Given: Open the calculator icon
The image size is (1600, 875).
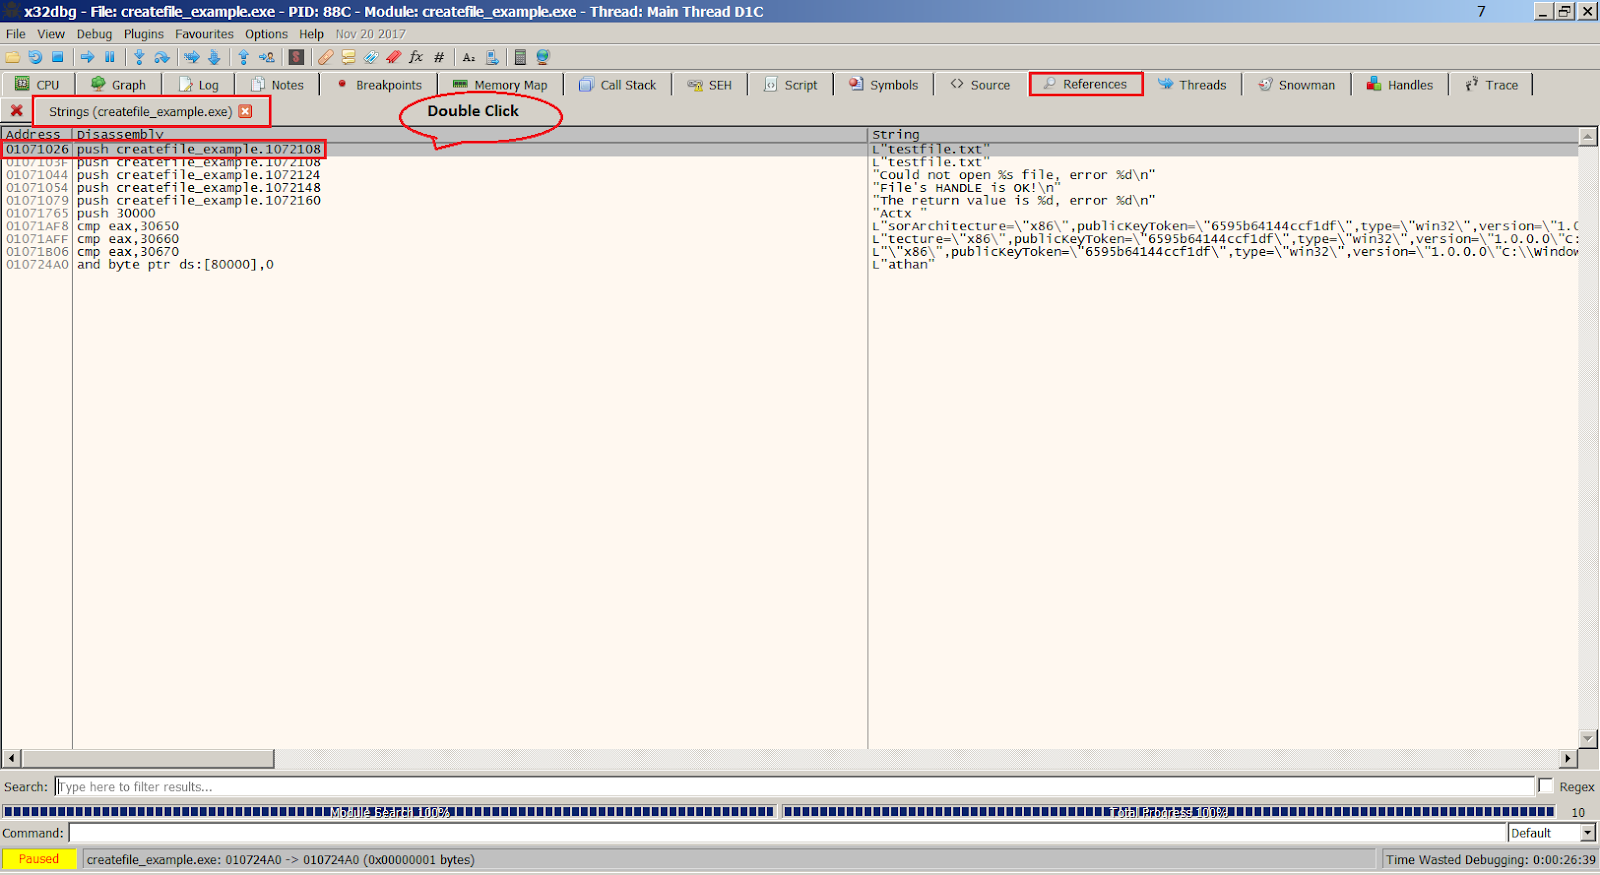Looking at the screenshot, I should pos(520,57).
